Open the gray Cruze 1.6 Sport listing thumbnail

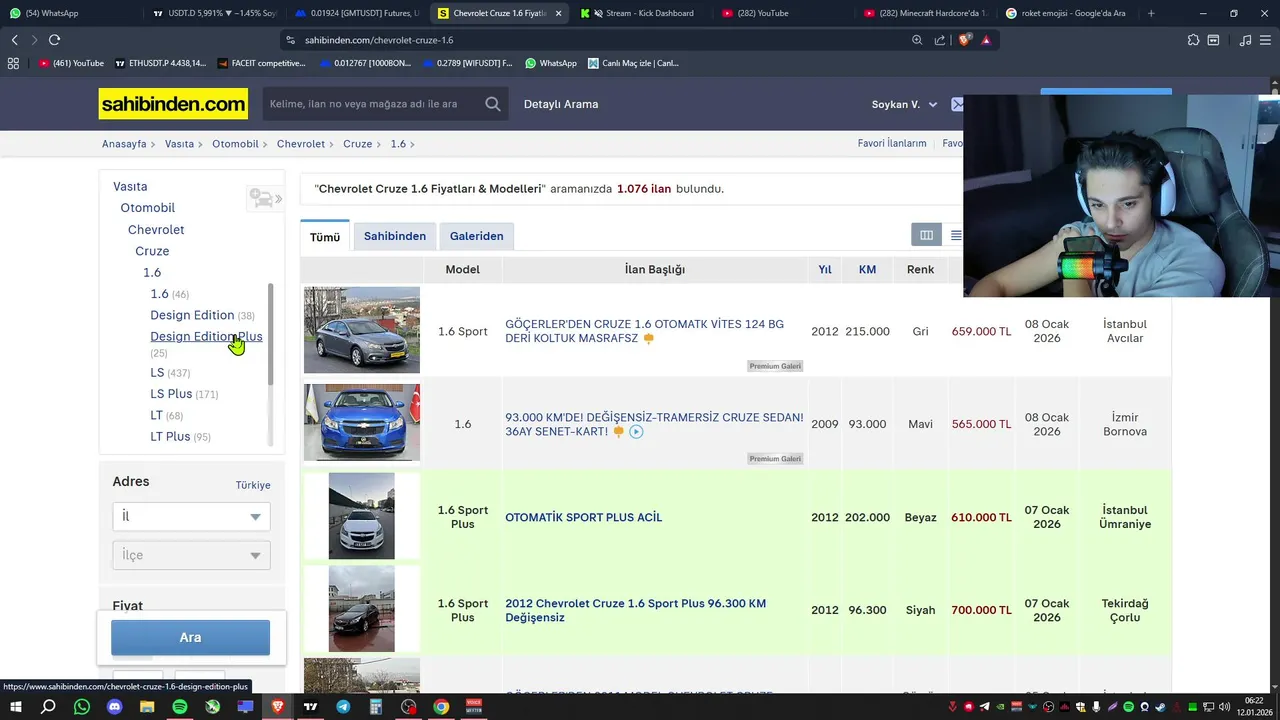(362, 330)
